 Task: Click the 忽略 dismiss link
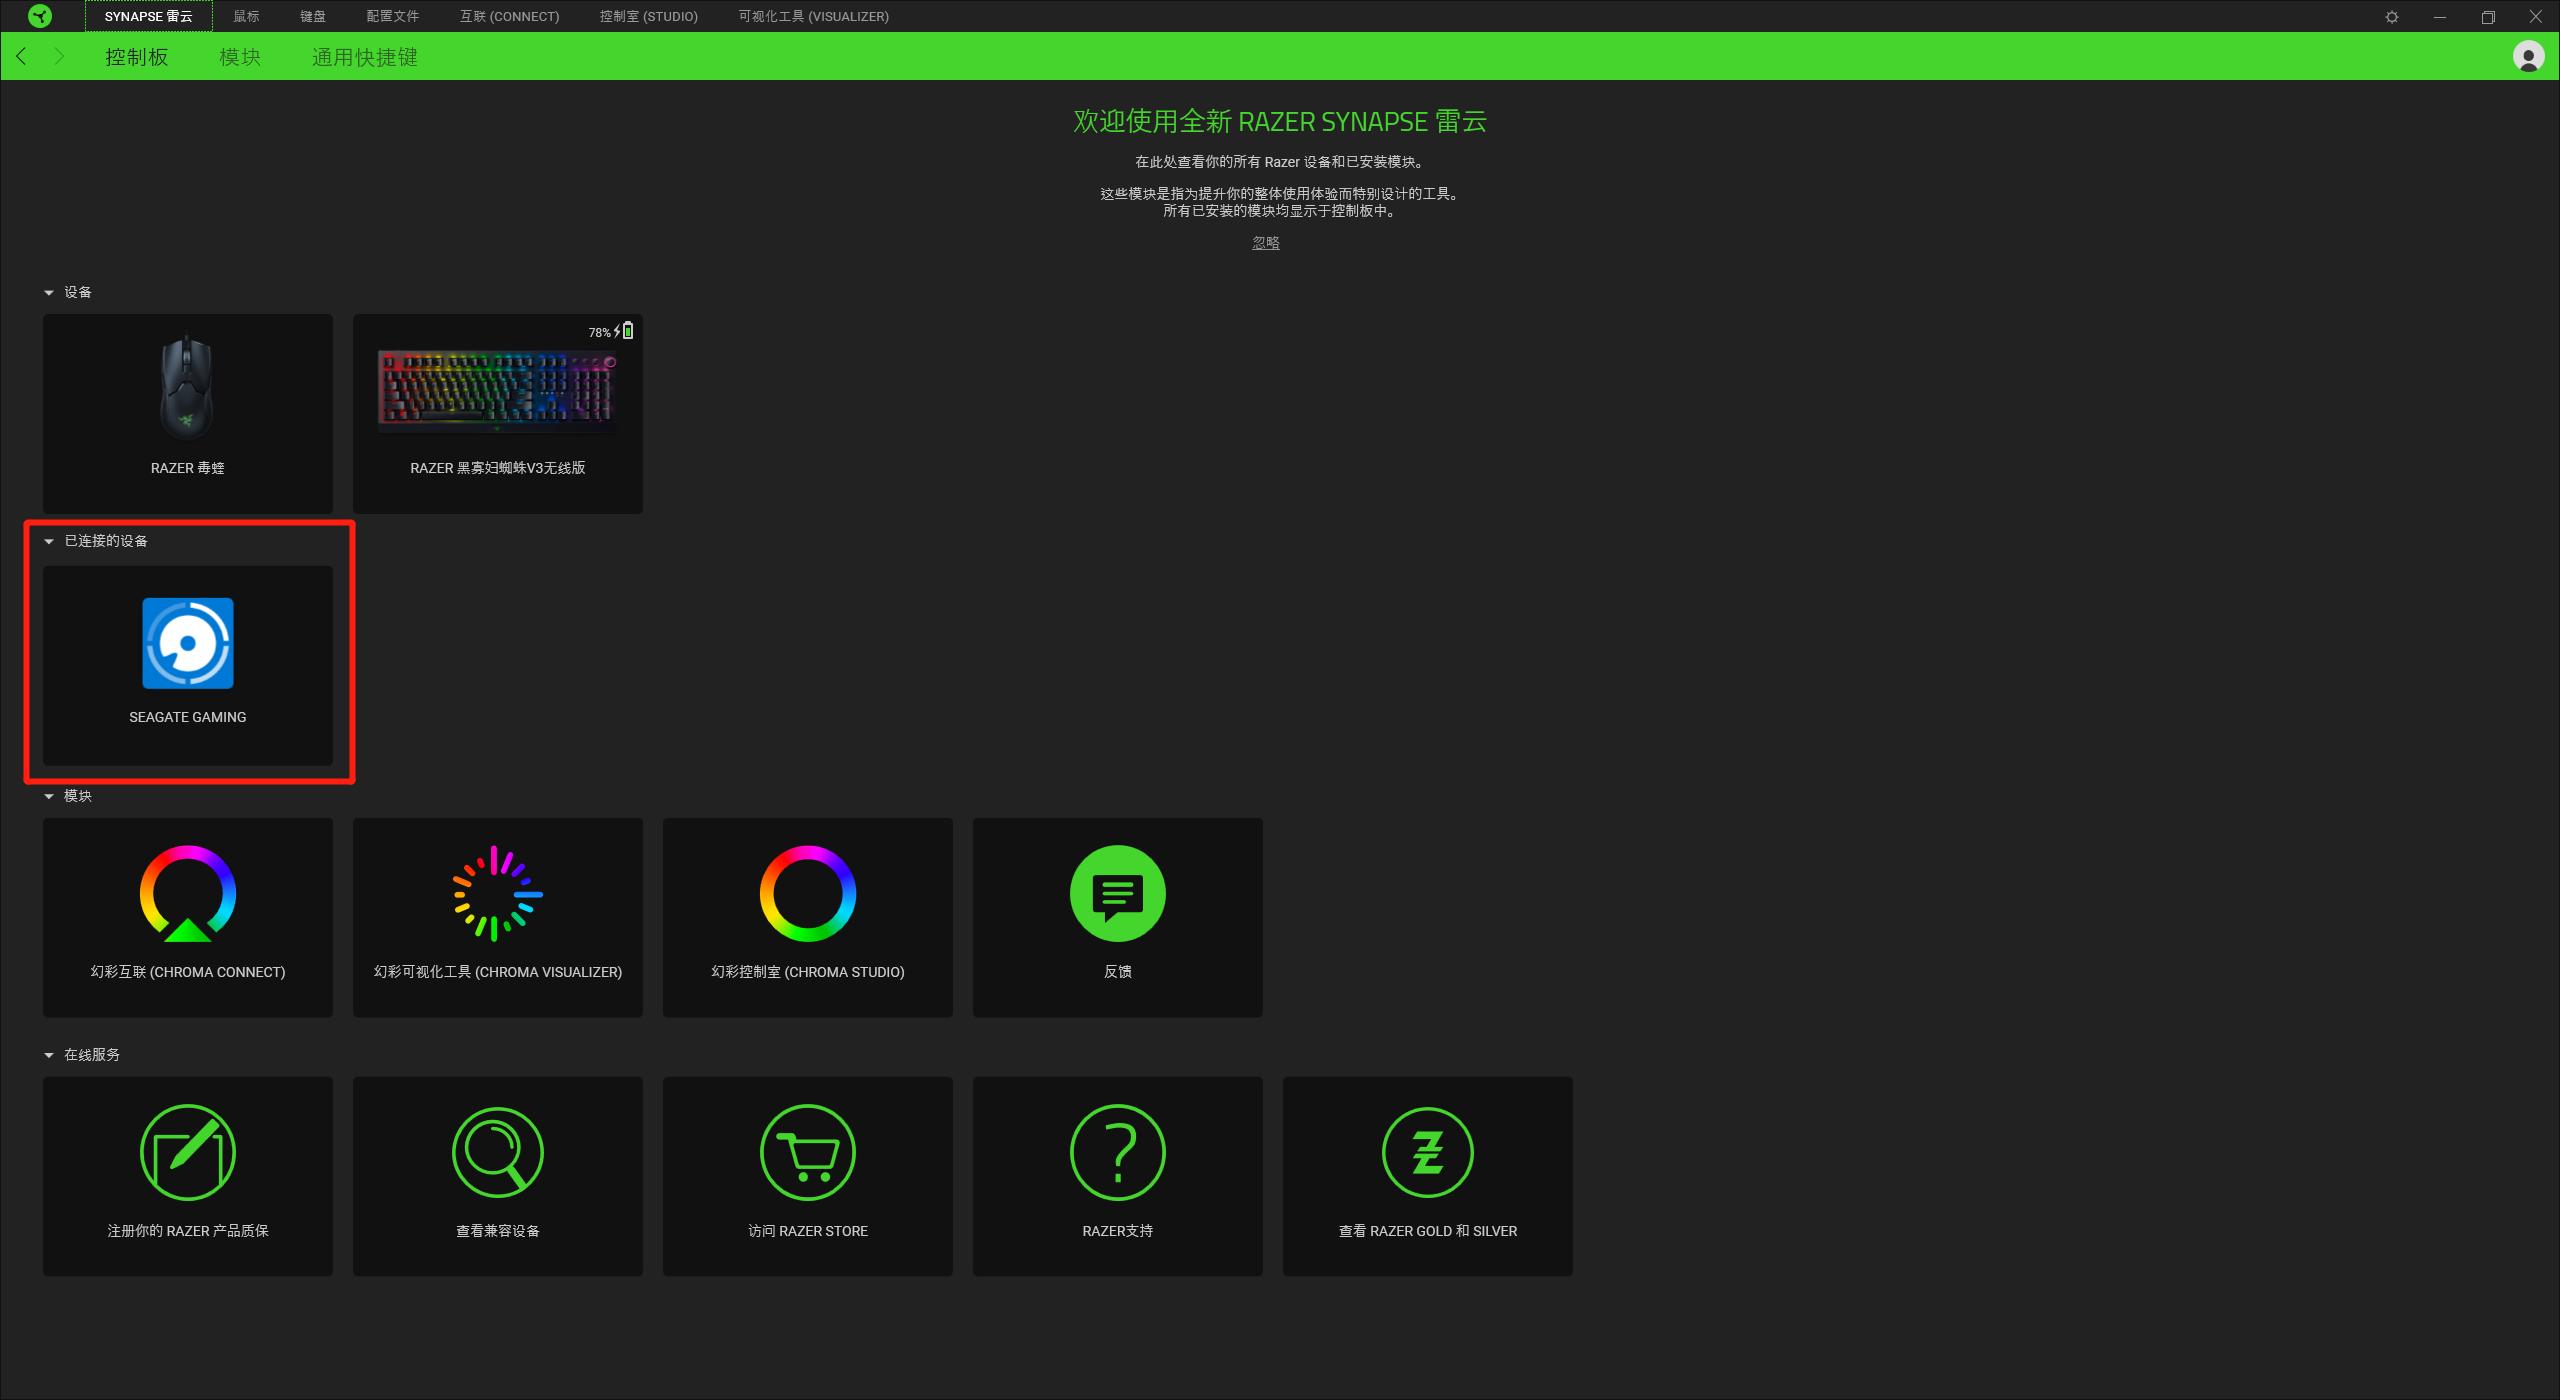pyautogui.click(x=1265, y=243)
